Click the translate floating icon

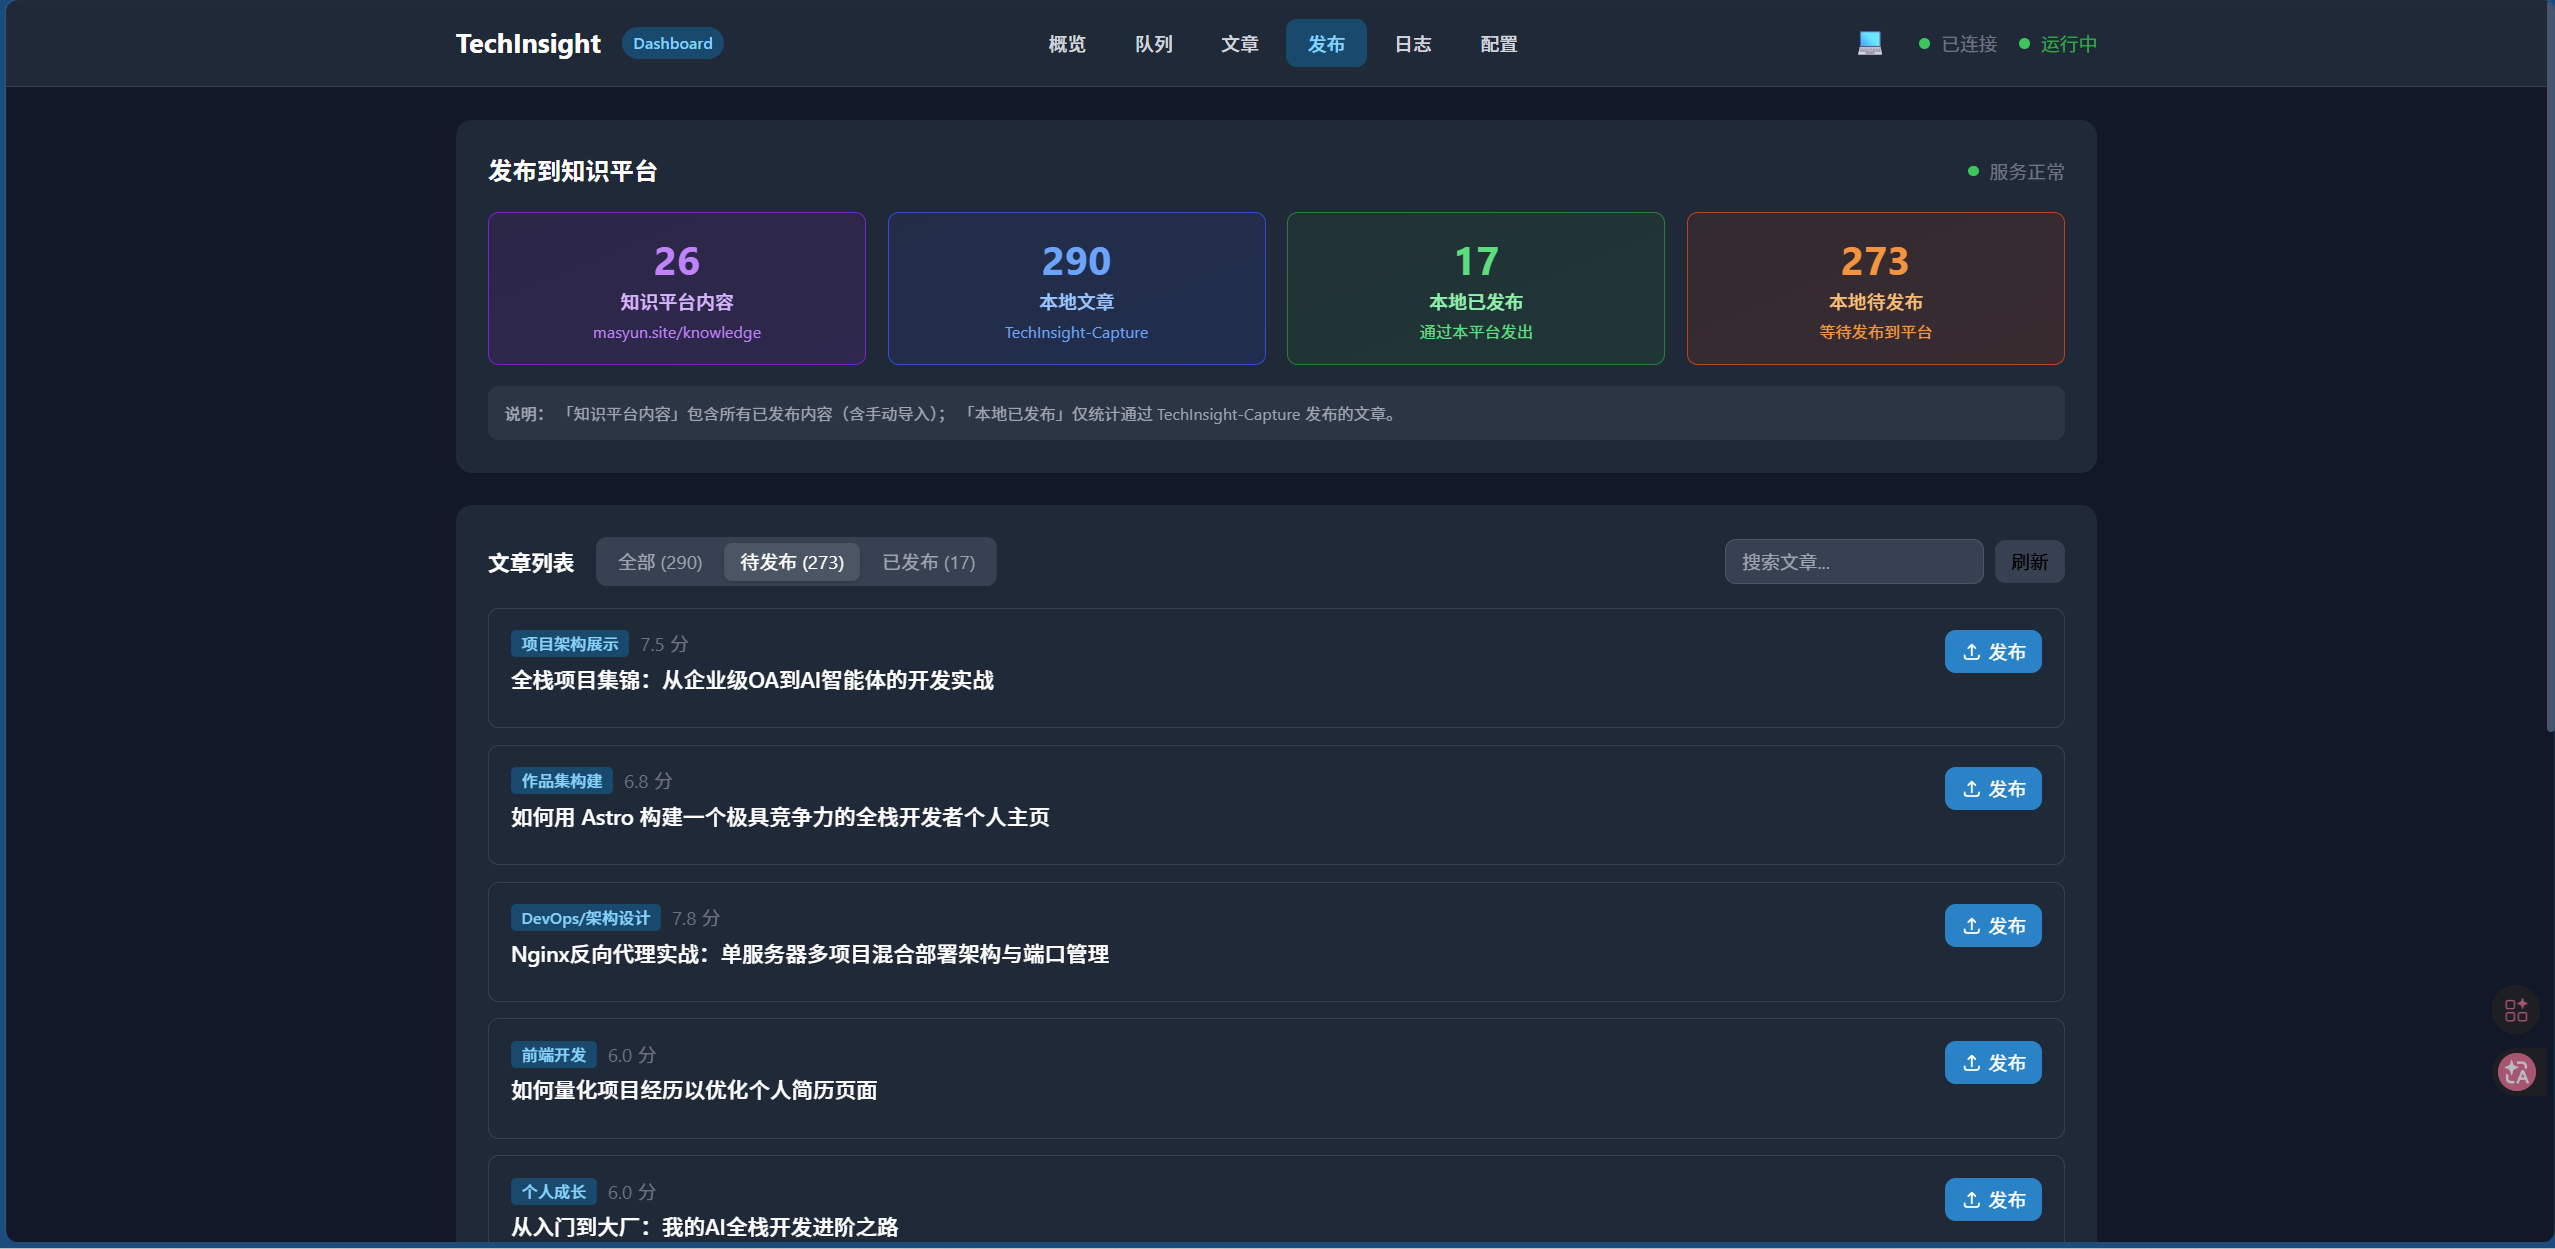pyautogui.click(x=2516, y=1073)
